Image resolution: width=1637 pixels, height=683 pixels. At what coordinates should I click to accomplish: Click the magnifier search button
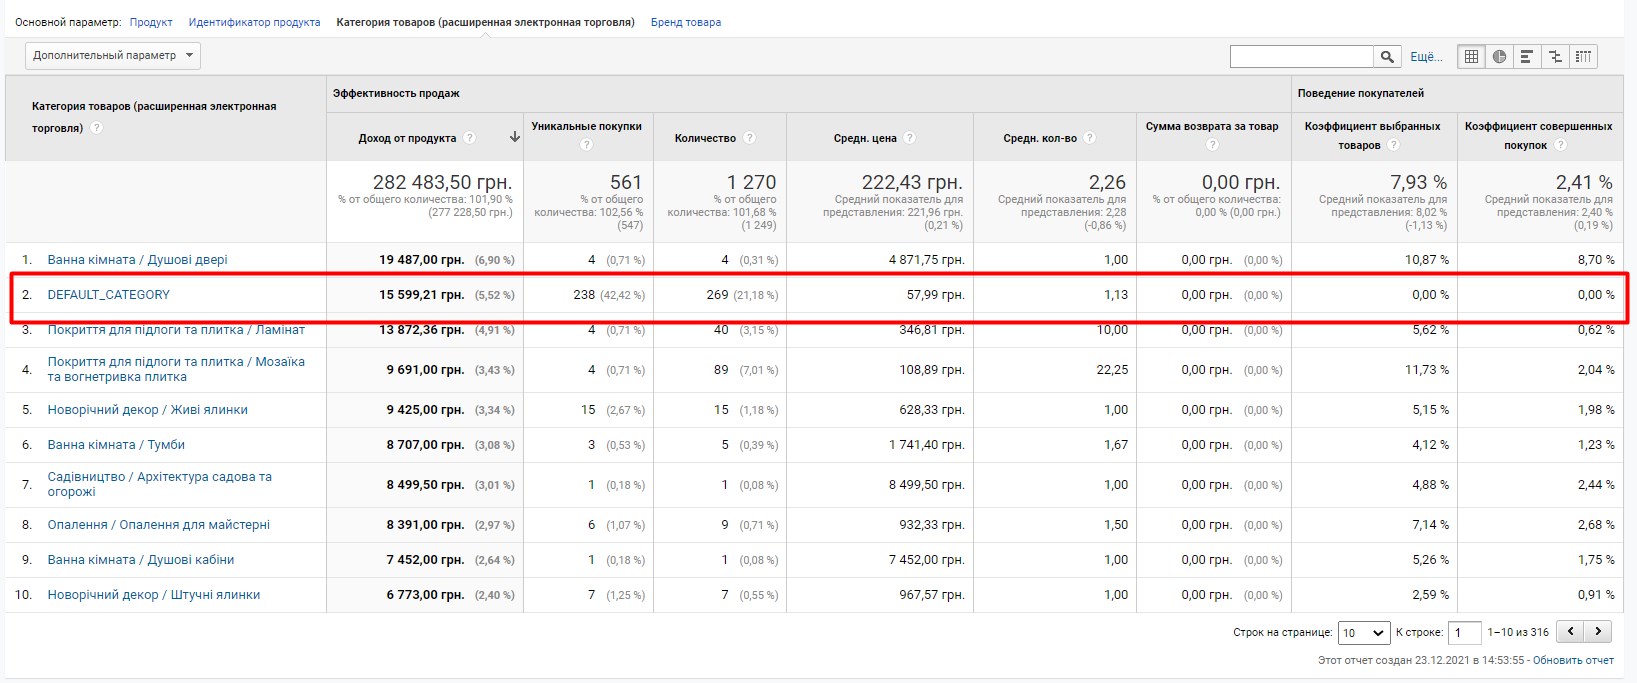point(1387,57)
